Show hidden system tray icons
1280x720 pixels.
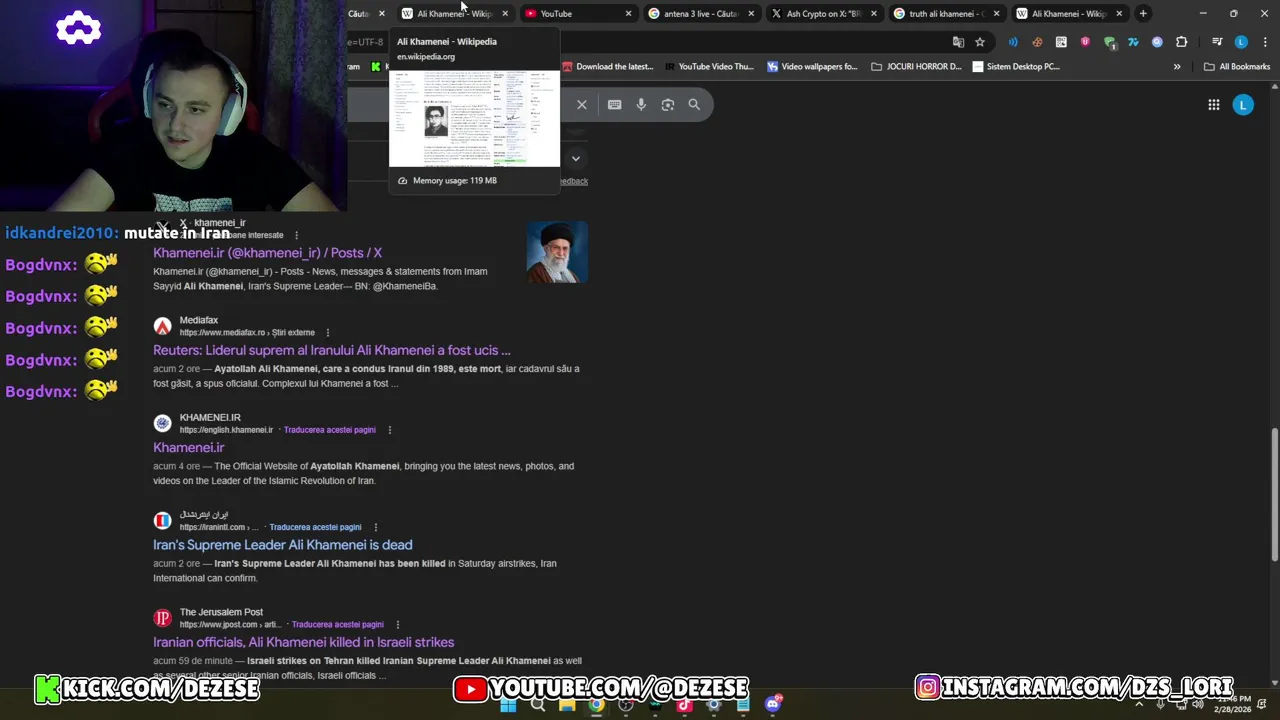[1139, 704]
